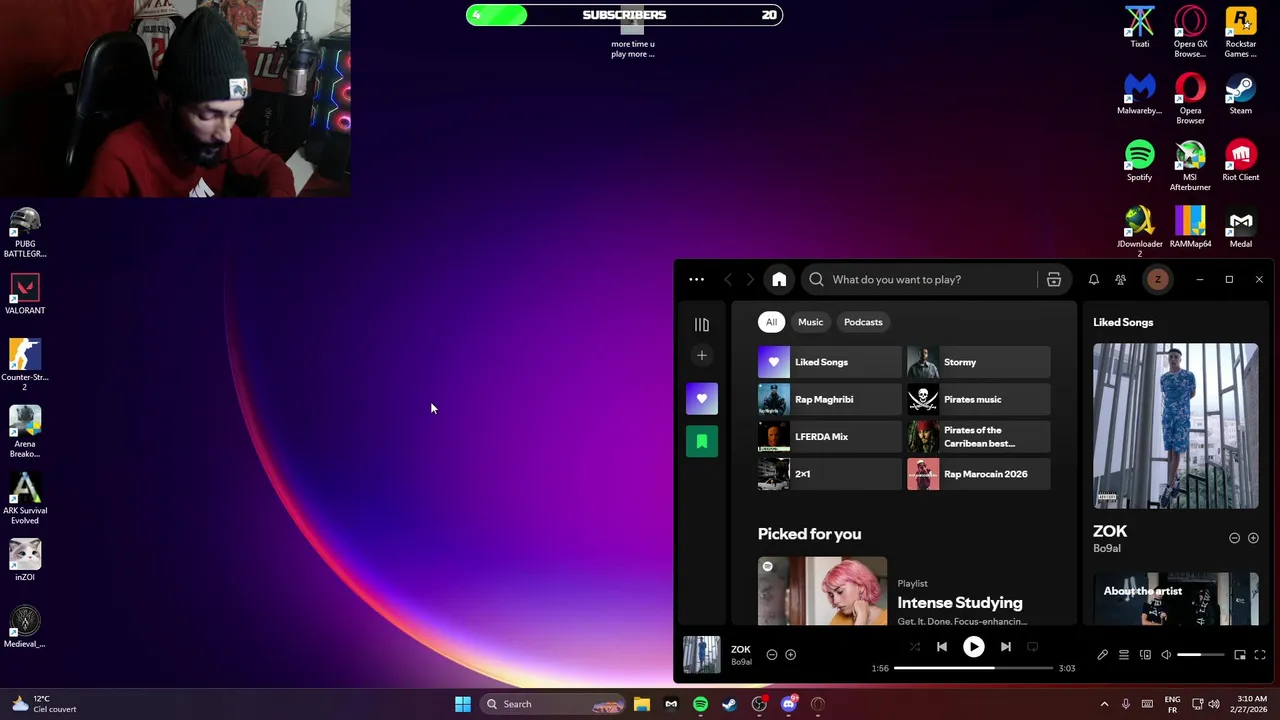This screenshot has height=720, width=1280.
Task: Open the About the artist card
Action: pos(1175,599)
